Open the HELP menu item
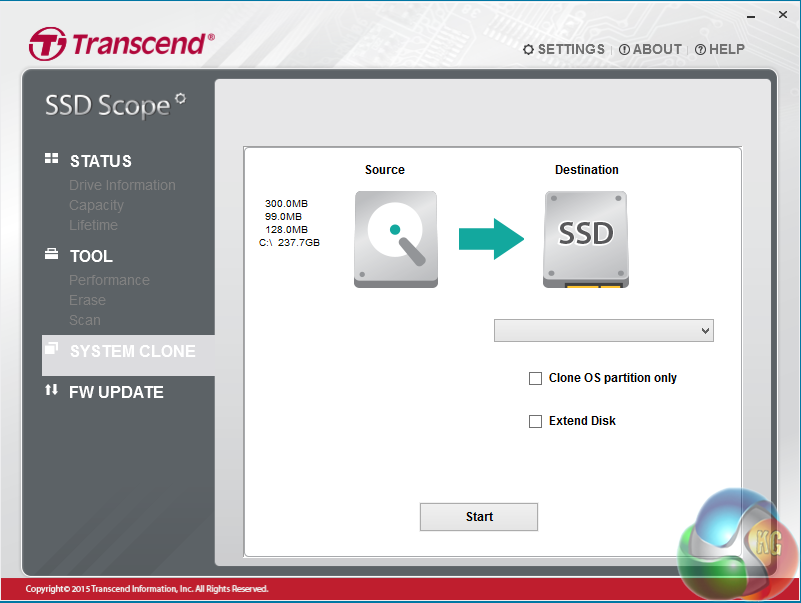This screenshot has width=801, height=603. (x=719, y=49)
